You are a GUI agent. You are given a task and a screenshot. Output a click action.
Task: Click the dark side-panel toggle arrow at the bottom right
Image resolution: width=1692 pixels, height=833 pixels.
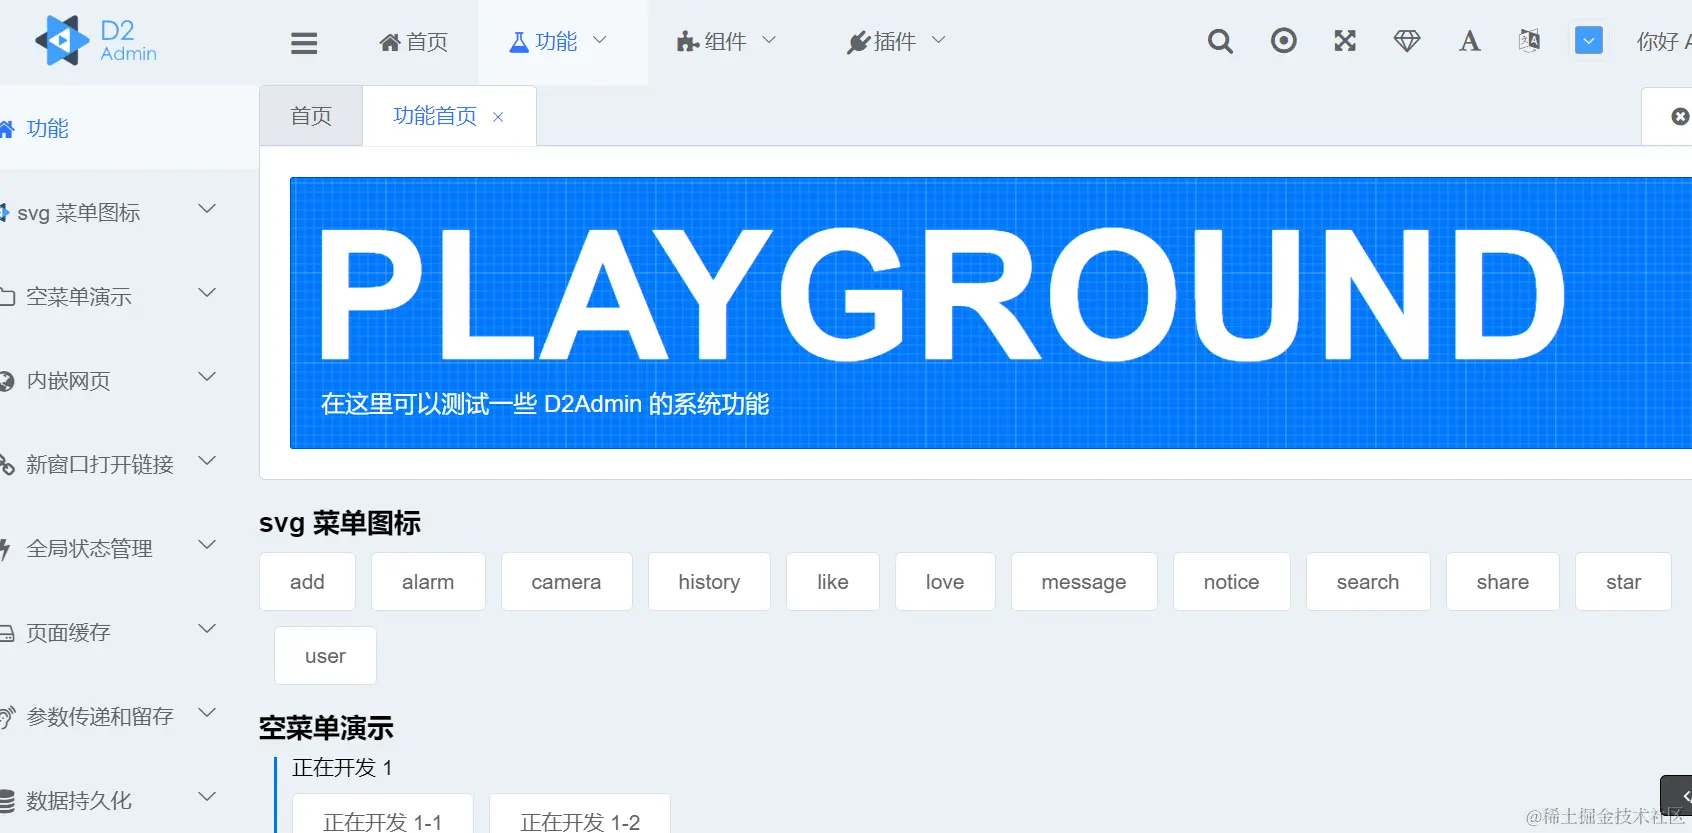click(x=1678, y=796)
